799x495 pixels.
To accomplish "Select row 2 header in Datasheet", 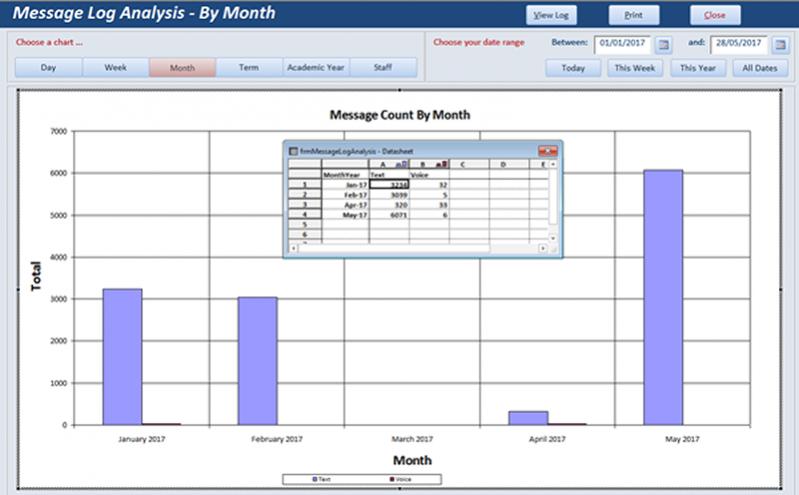I will coord(305,195).
